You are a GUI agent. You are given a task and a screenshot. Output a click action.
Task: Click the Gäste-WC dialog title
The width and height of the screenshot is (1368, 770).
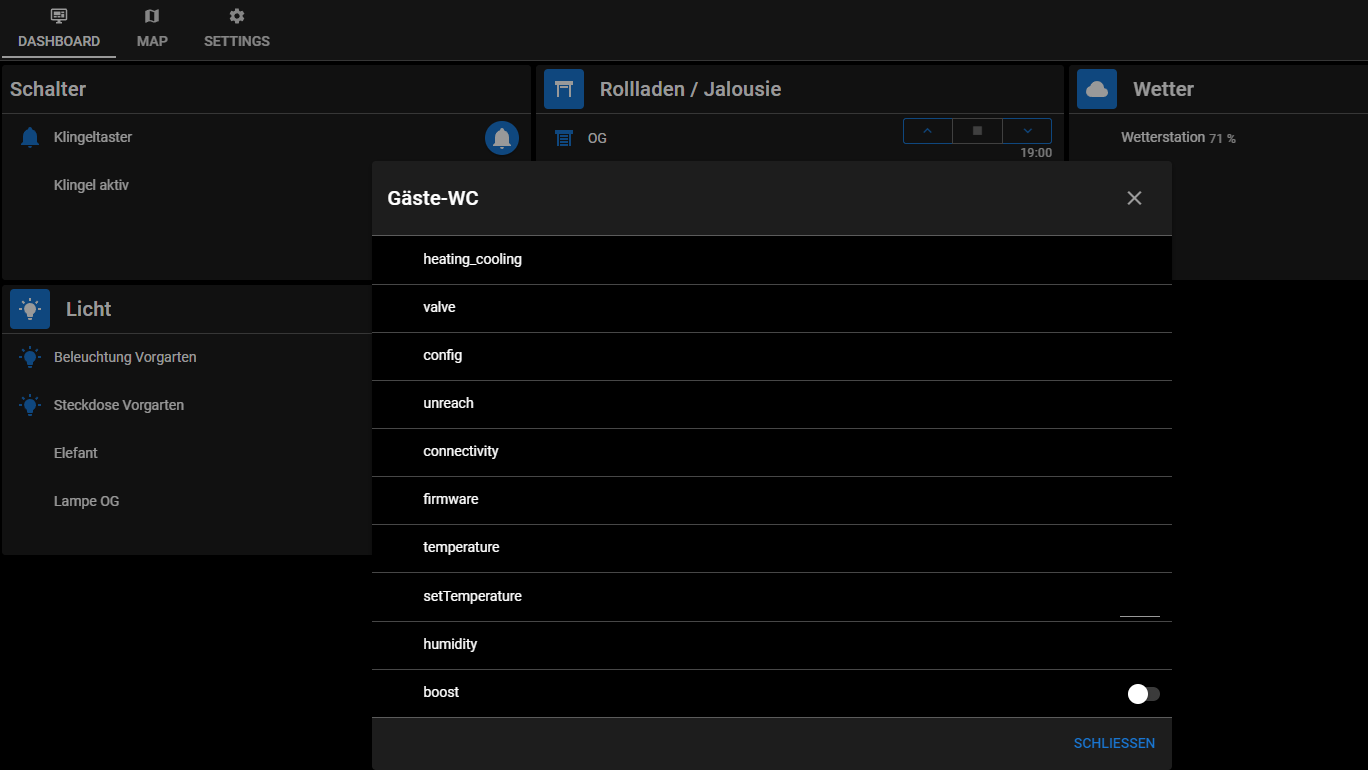(x=433, y=198)
